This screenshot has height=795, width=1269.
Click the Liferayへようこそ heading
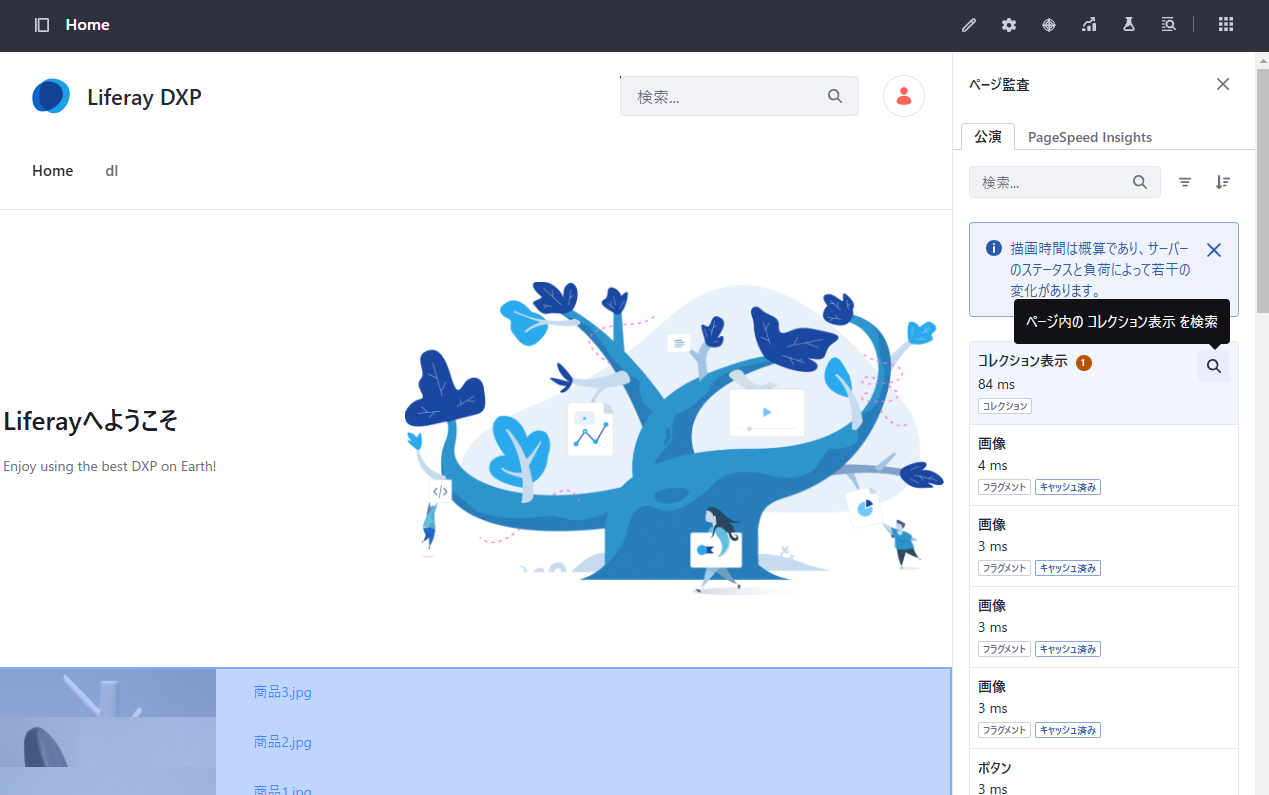(x=90, y=421)
